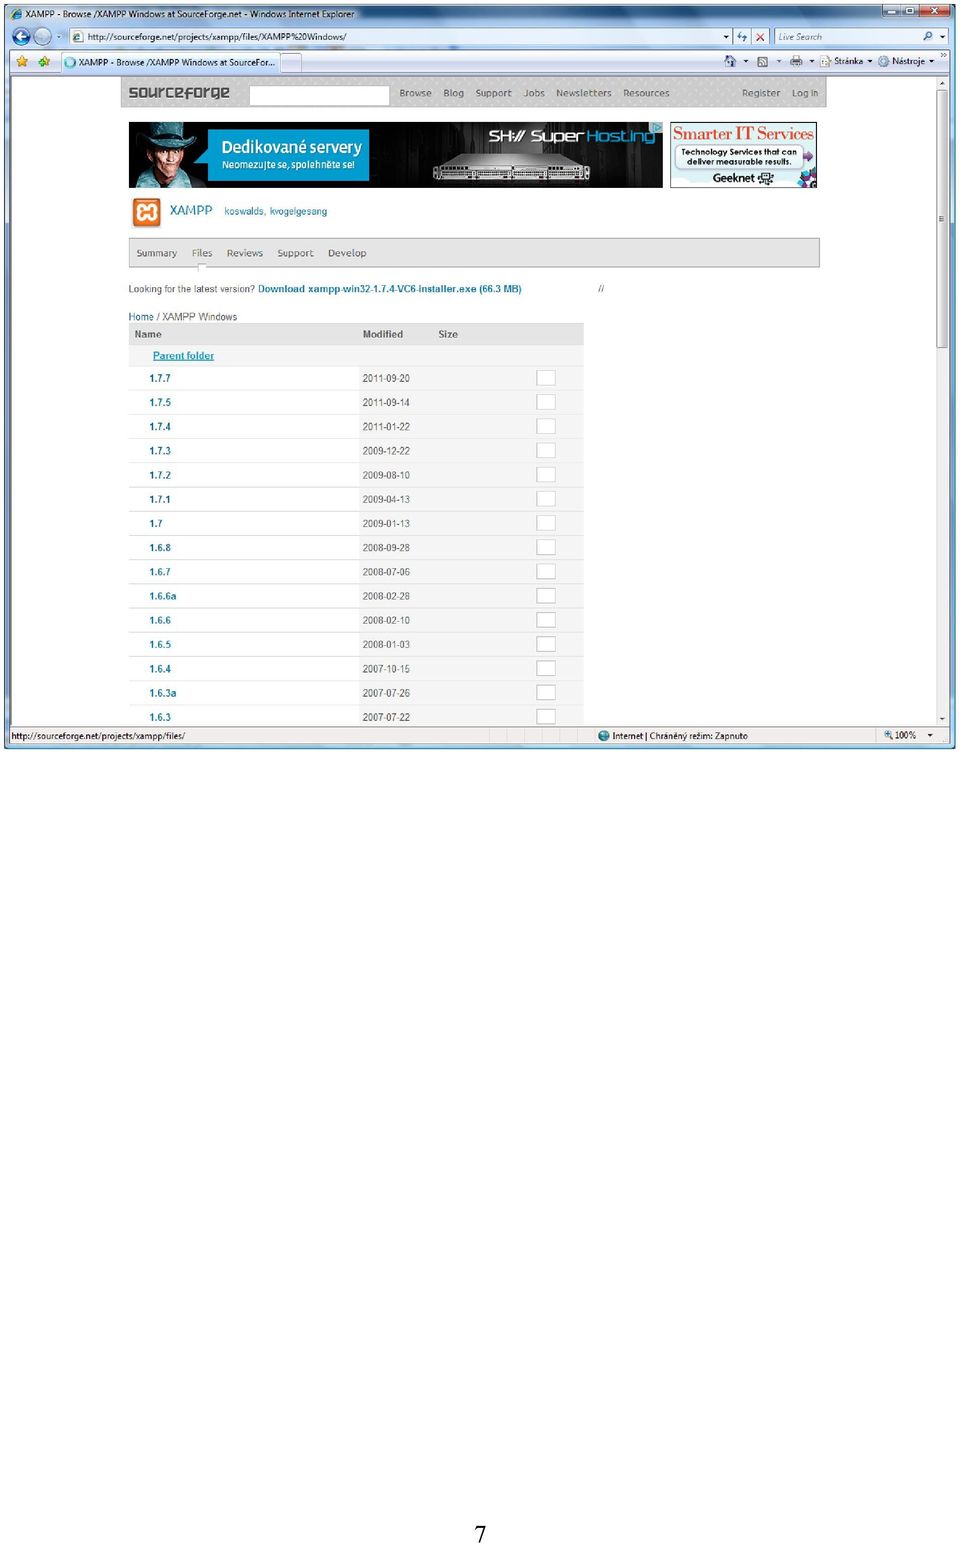Viewport: 960px width, 1544px height.
Task: Click the small square box in the 1.6.6 row
Action: click(546, 620)
